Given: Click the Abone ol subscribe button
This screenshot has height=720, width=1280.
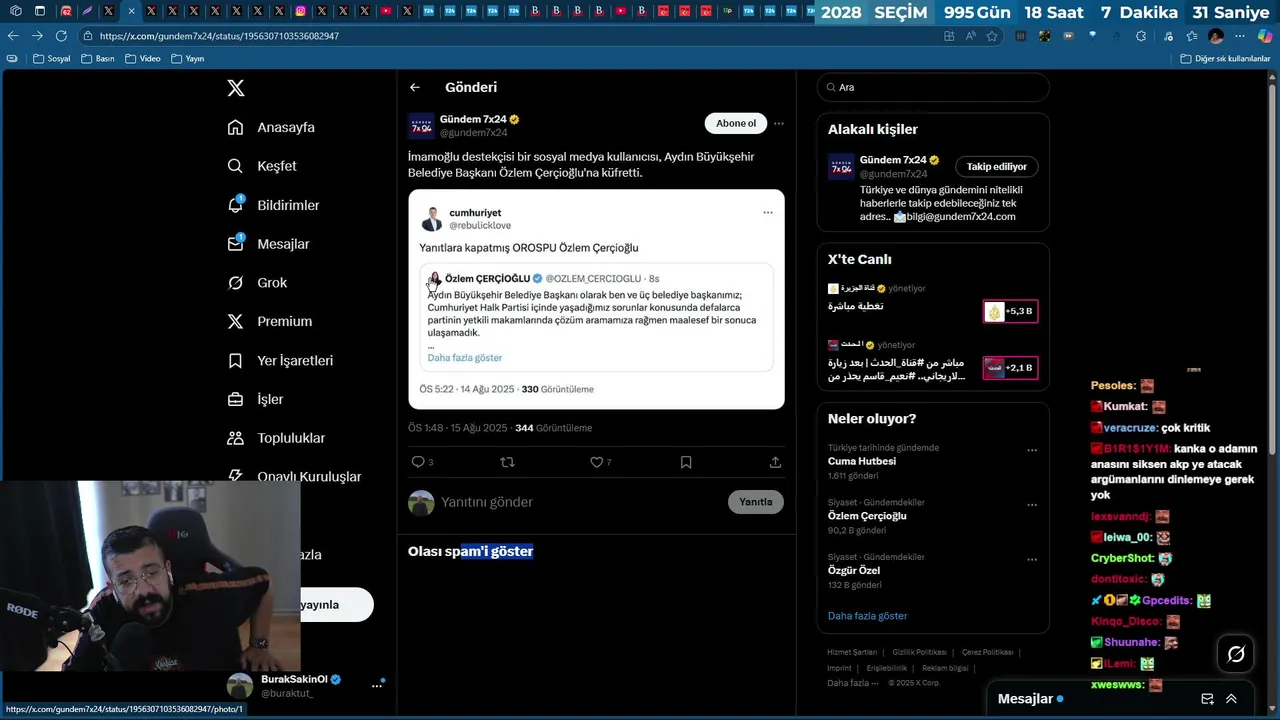Looking at the screenshot, I should pyautogui.click(x=736, y=123).
